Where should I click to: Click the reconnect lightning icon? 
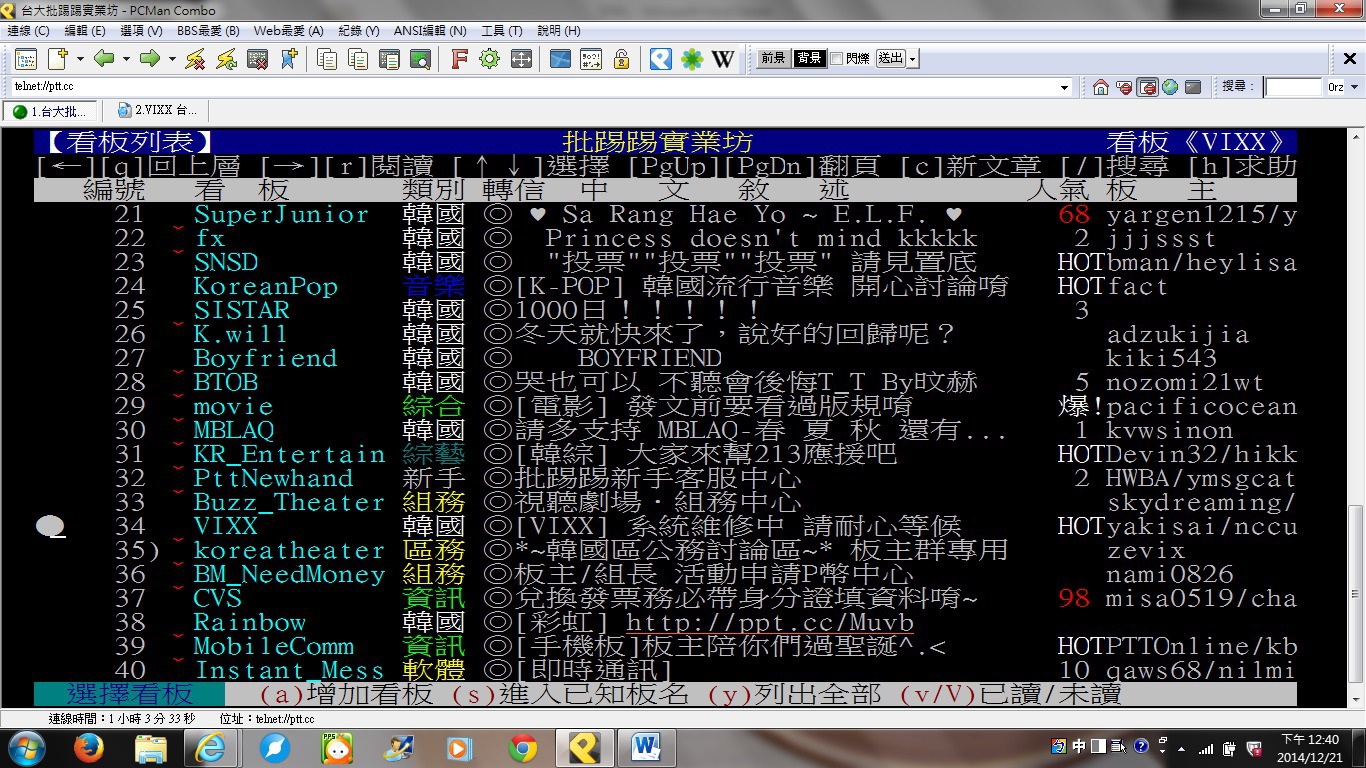227,59
